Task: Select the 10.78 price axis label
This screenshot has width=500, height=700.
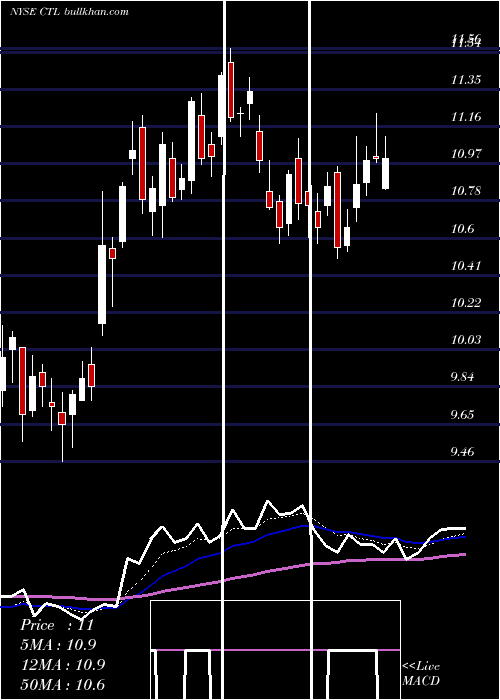Action: 466,192
